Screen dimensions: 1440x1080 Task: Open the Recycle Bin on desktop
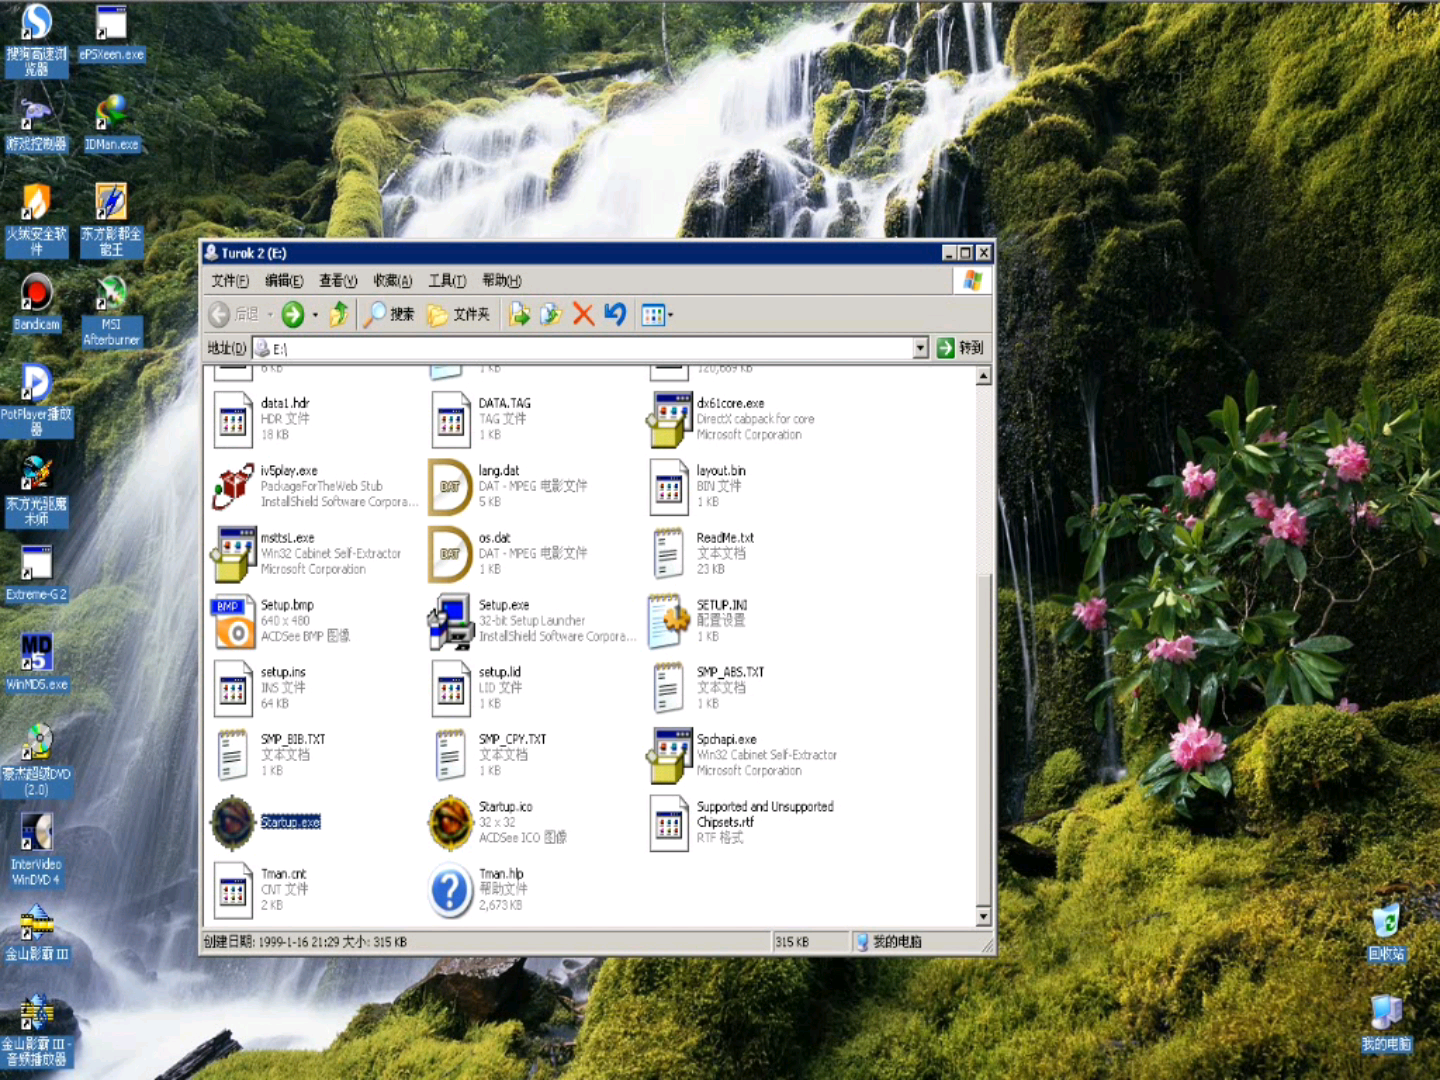pos(1386,923)
